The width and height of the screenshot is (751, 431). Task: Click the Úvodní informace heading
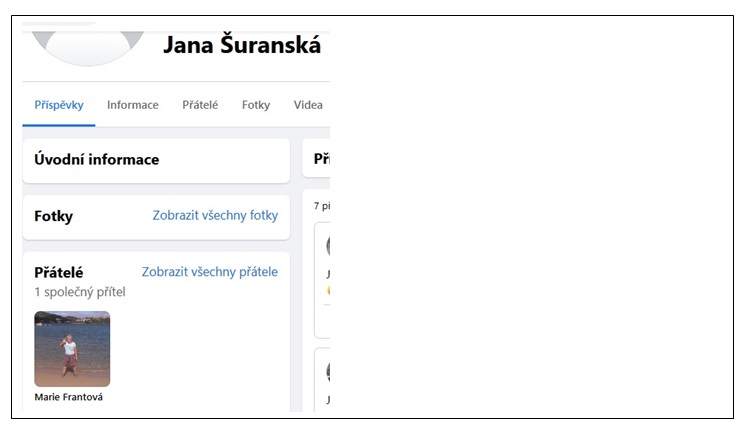tap(97, 159)
